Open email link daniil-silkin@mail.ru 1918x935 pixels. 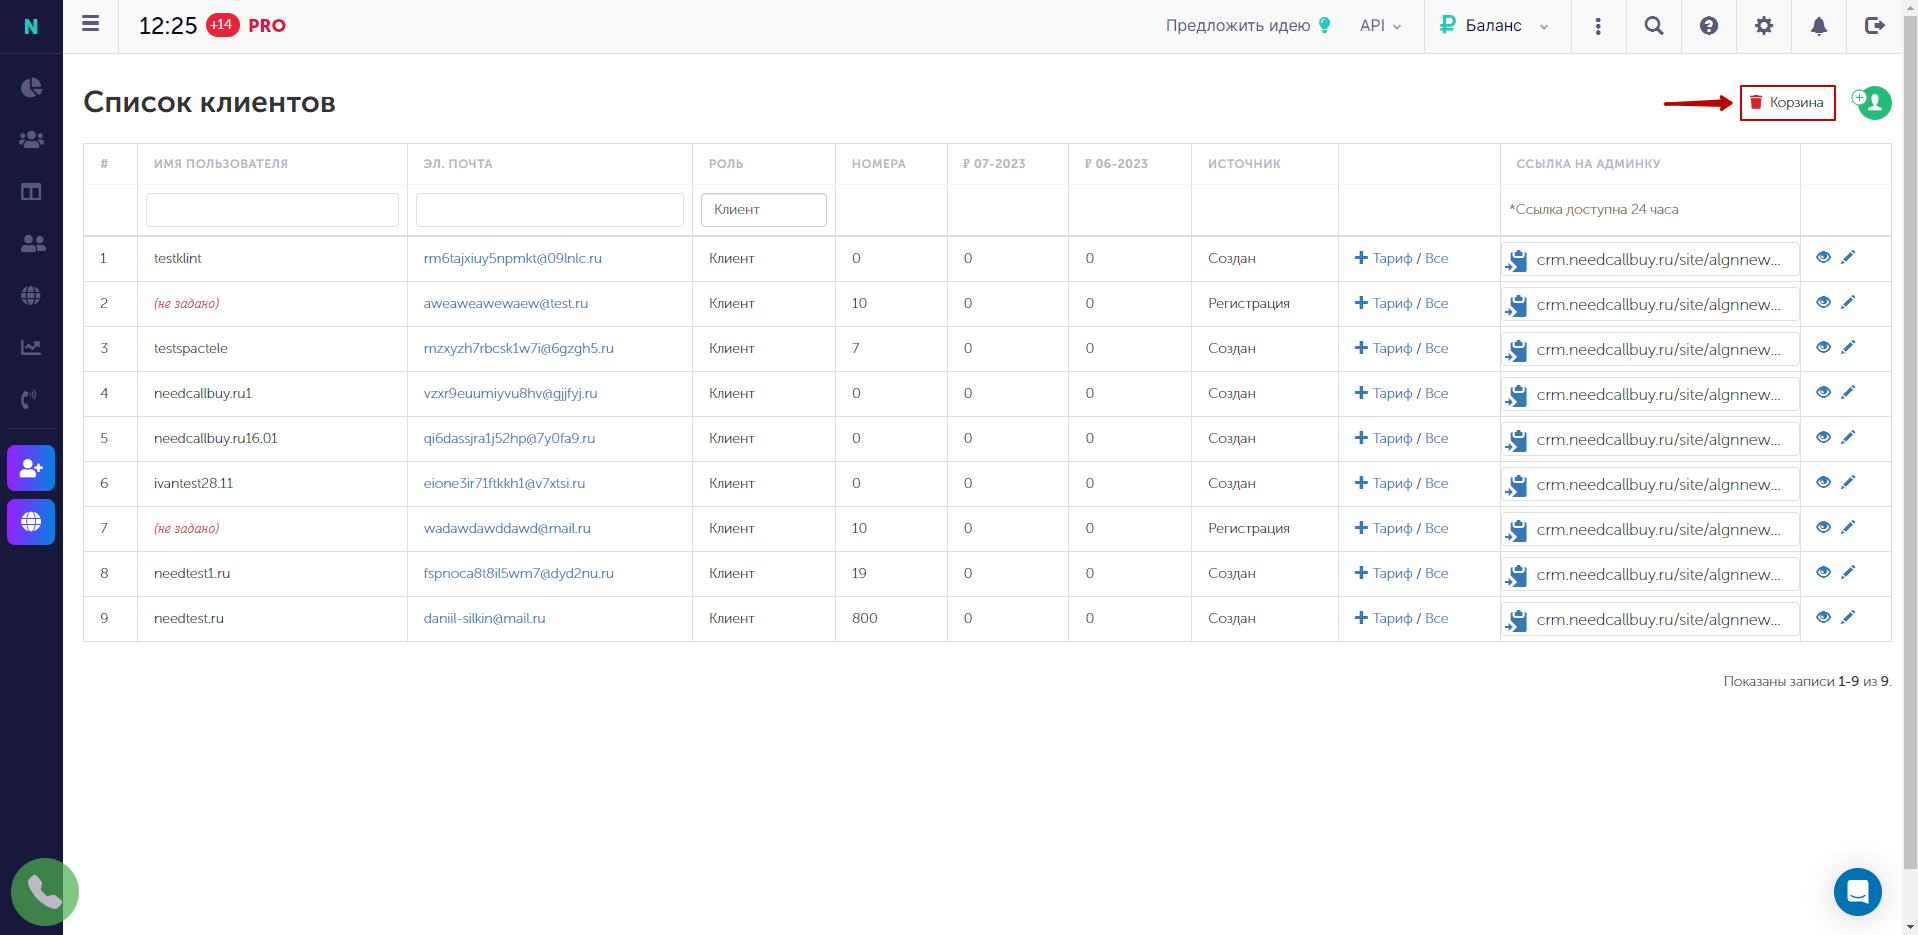coord(485,618)
